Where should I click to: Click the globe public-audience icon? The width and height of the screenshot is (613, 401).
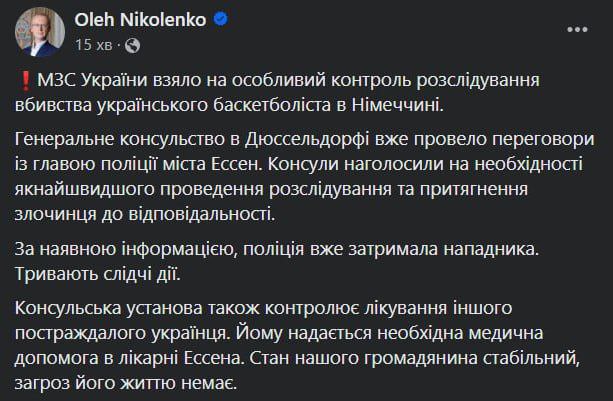click(133, 46)
